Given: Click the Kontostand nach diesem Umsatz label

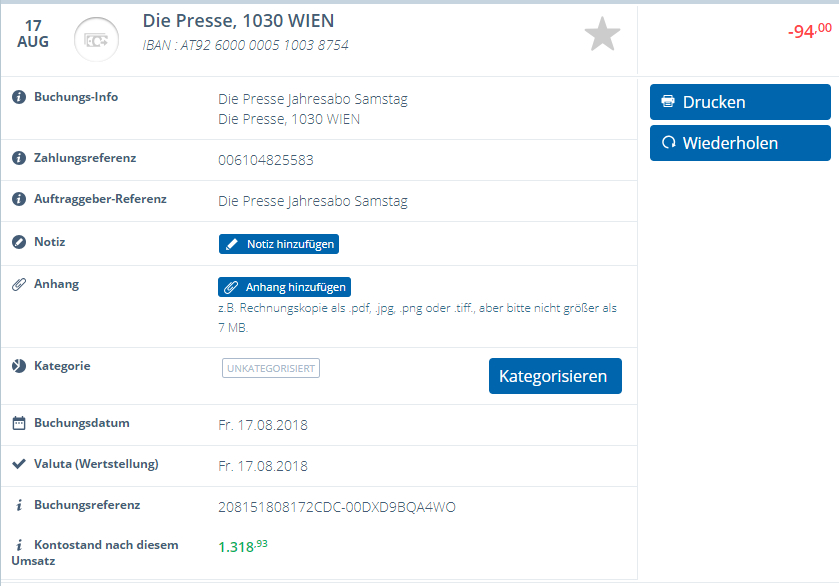Looking at the screenshot, I should pos(95,553).
